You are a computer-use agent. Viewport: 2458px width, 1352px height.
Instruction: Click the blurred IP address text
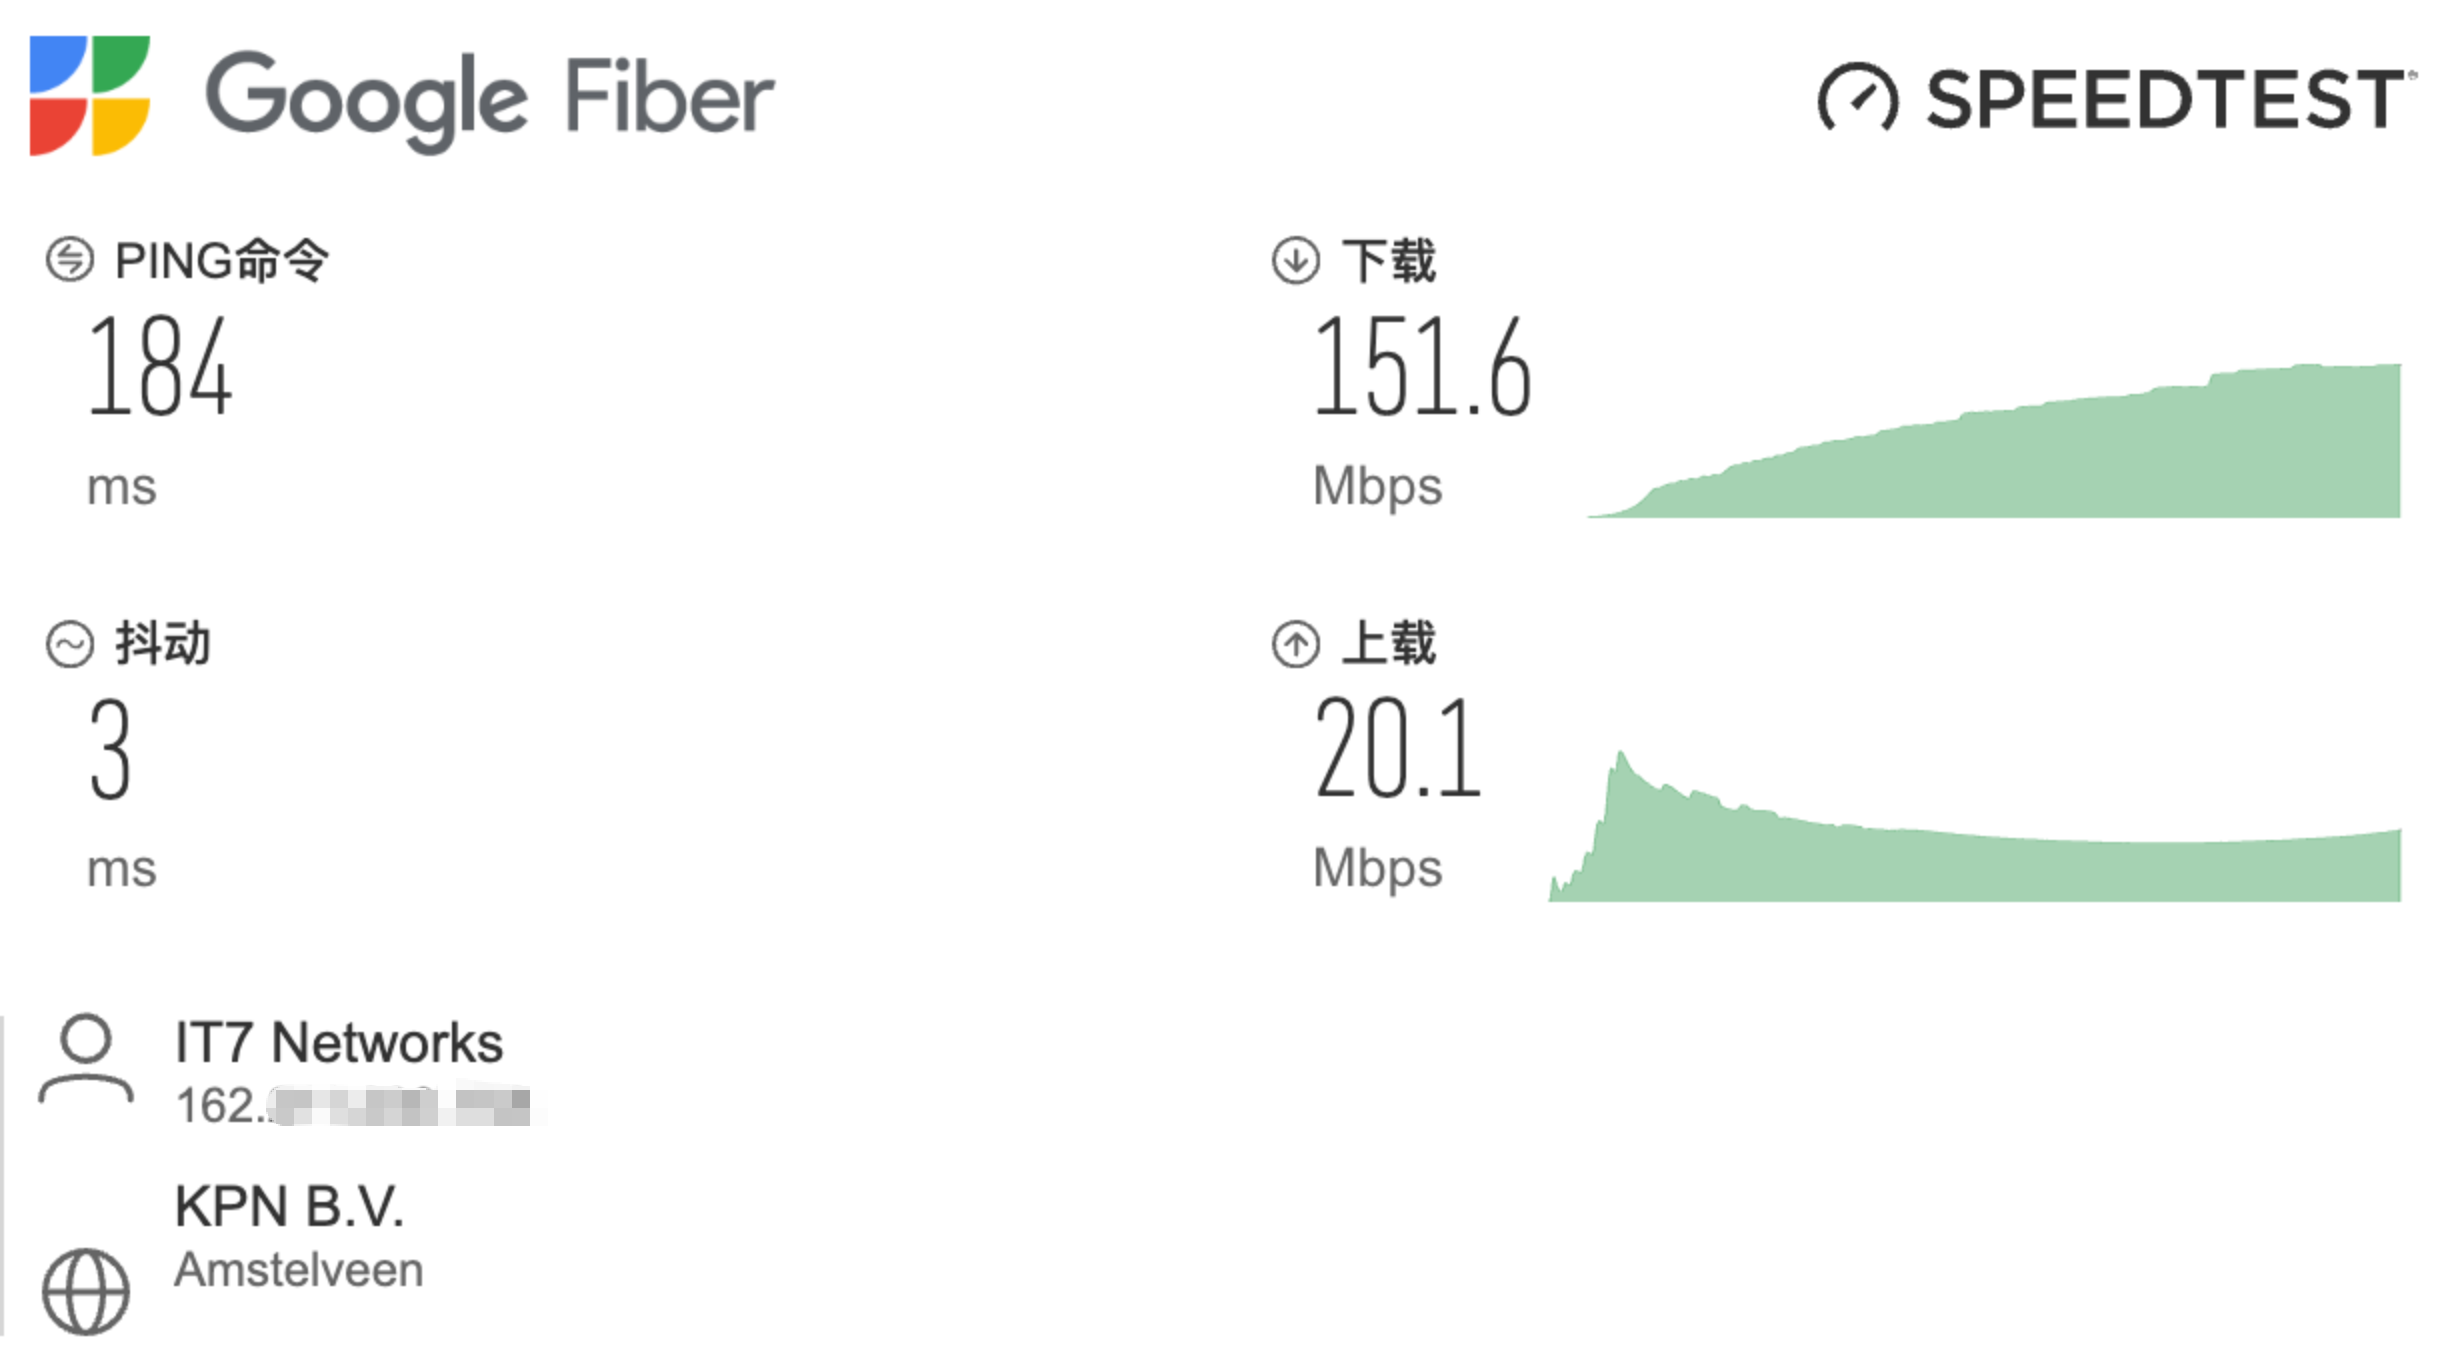point(355,1106)
